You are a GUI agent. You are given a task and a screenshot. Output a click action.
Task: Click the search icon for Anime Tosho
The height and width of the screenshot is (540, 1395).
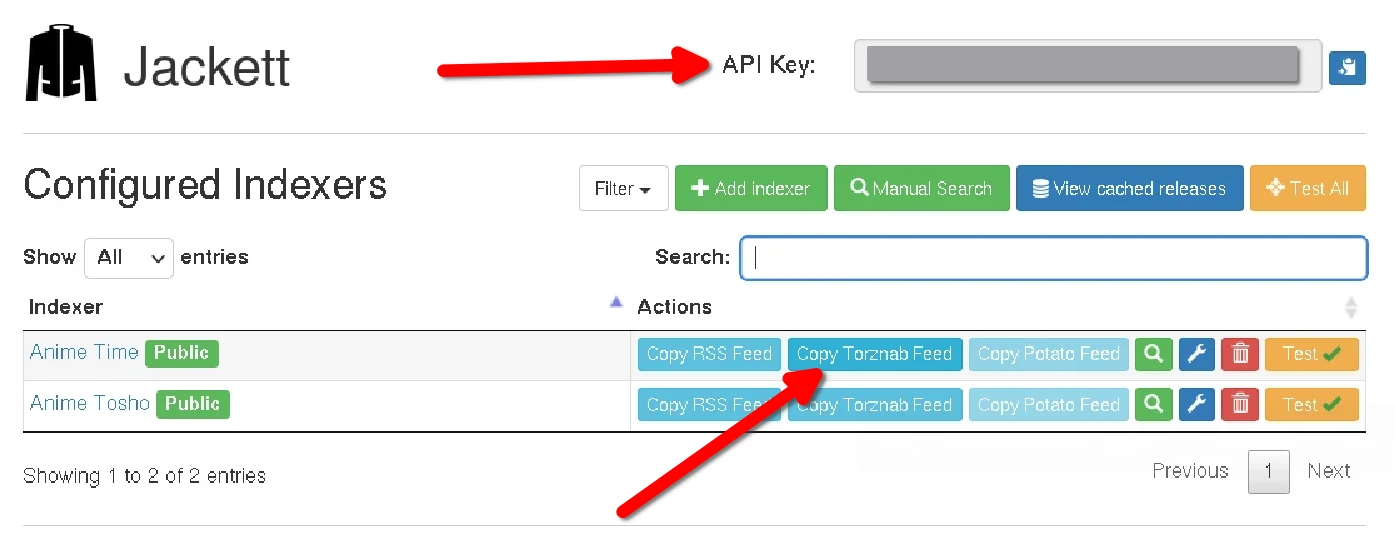(x=1153, y=405)
